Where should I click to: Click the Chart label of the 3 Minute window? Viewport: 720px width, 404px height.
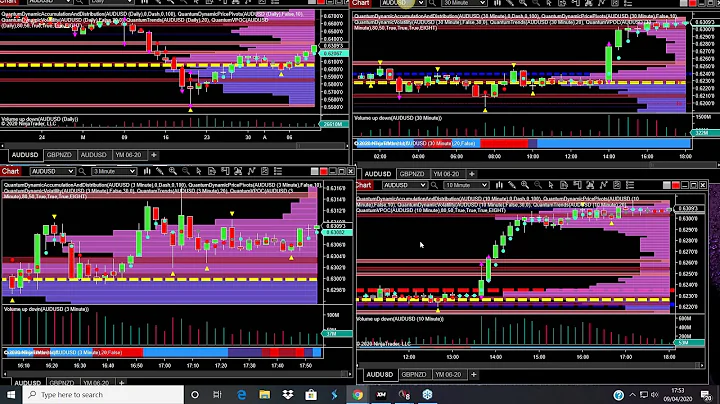(x=11, y=171)
